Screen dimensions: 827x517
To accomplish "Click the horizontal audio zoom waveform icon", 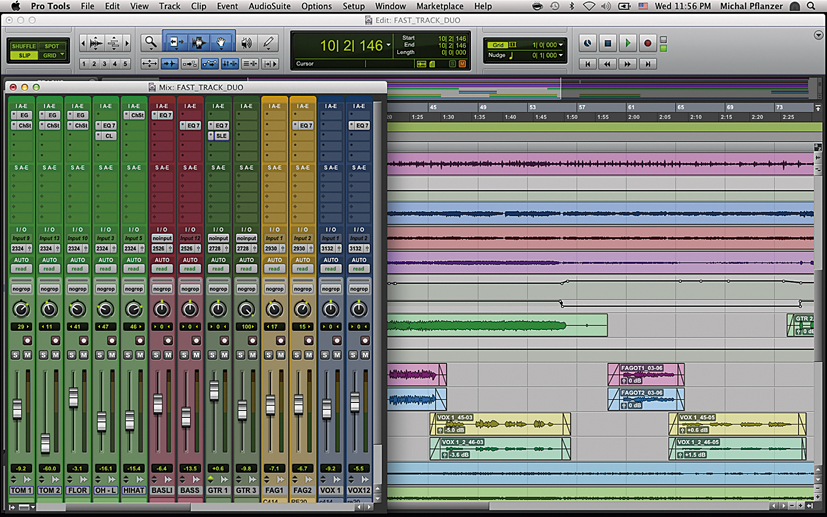I will click(96, 43).
